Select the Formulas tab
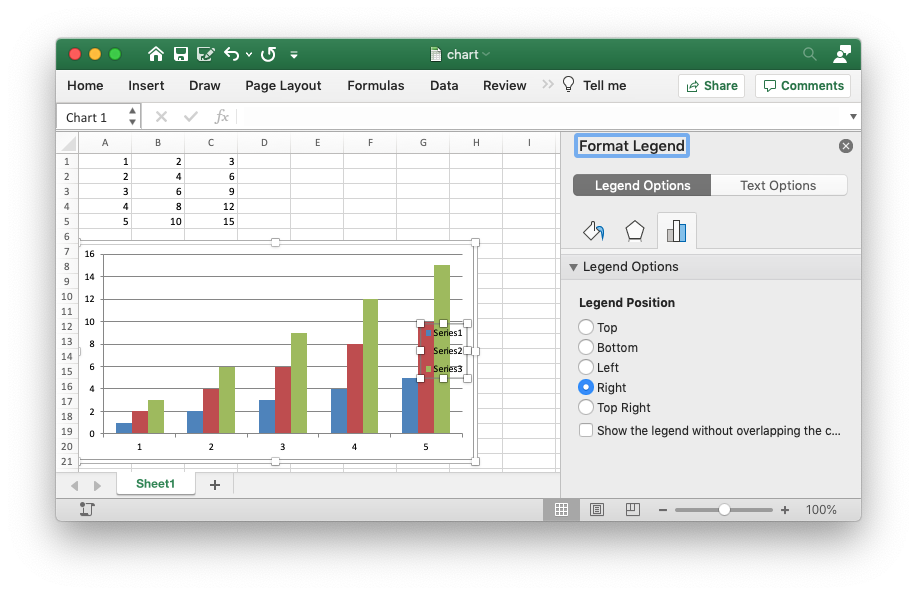The width and height of the screenshot is (917, 595). tap(375, 85)
